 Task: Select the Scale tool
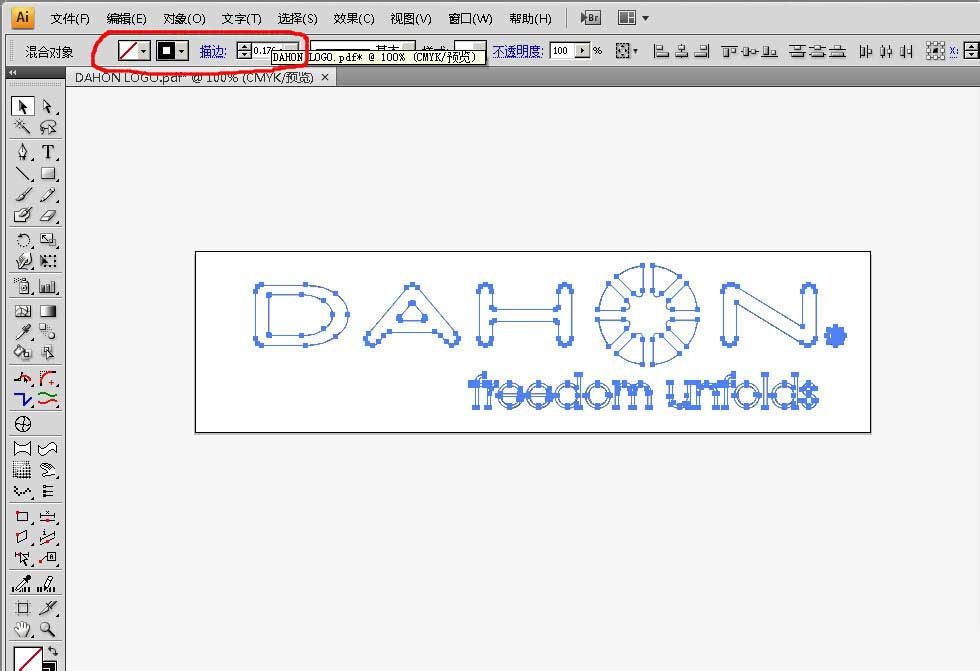coord(48,240)
